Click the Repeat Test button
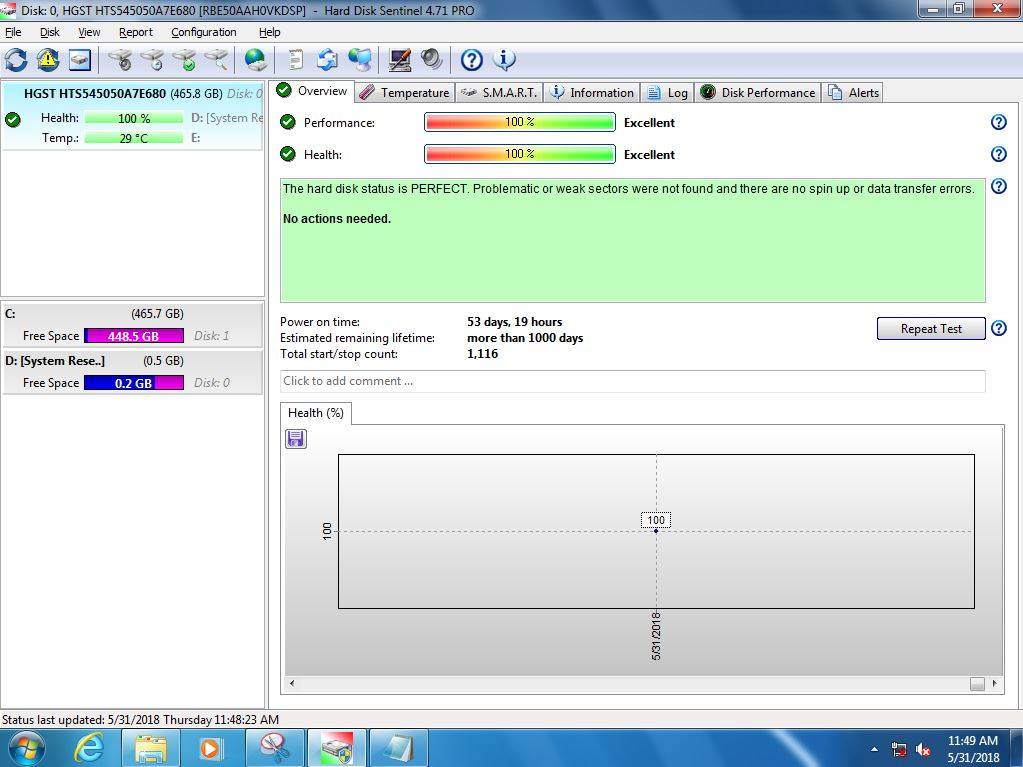Image resolution: width=1023 pixels, height=767 pixels. (x=931, y=329)
